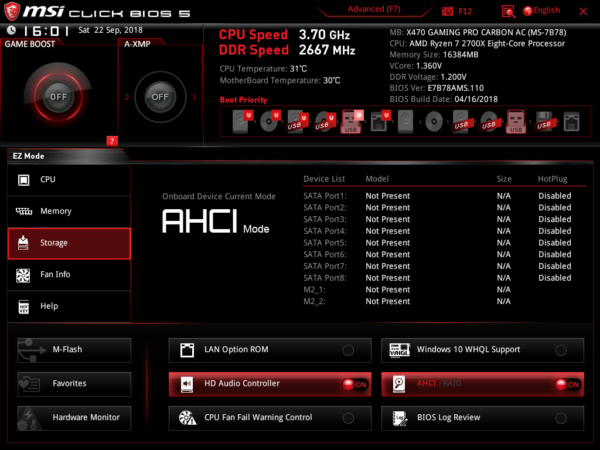The image size is (600, 450).
Task: Select the legacy CD/DVD boot icon without badge
Action: [434, 122]
